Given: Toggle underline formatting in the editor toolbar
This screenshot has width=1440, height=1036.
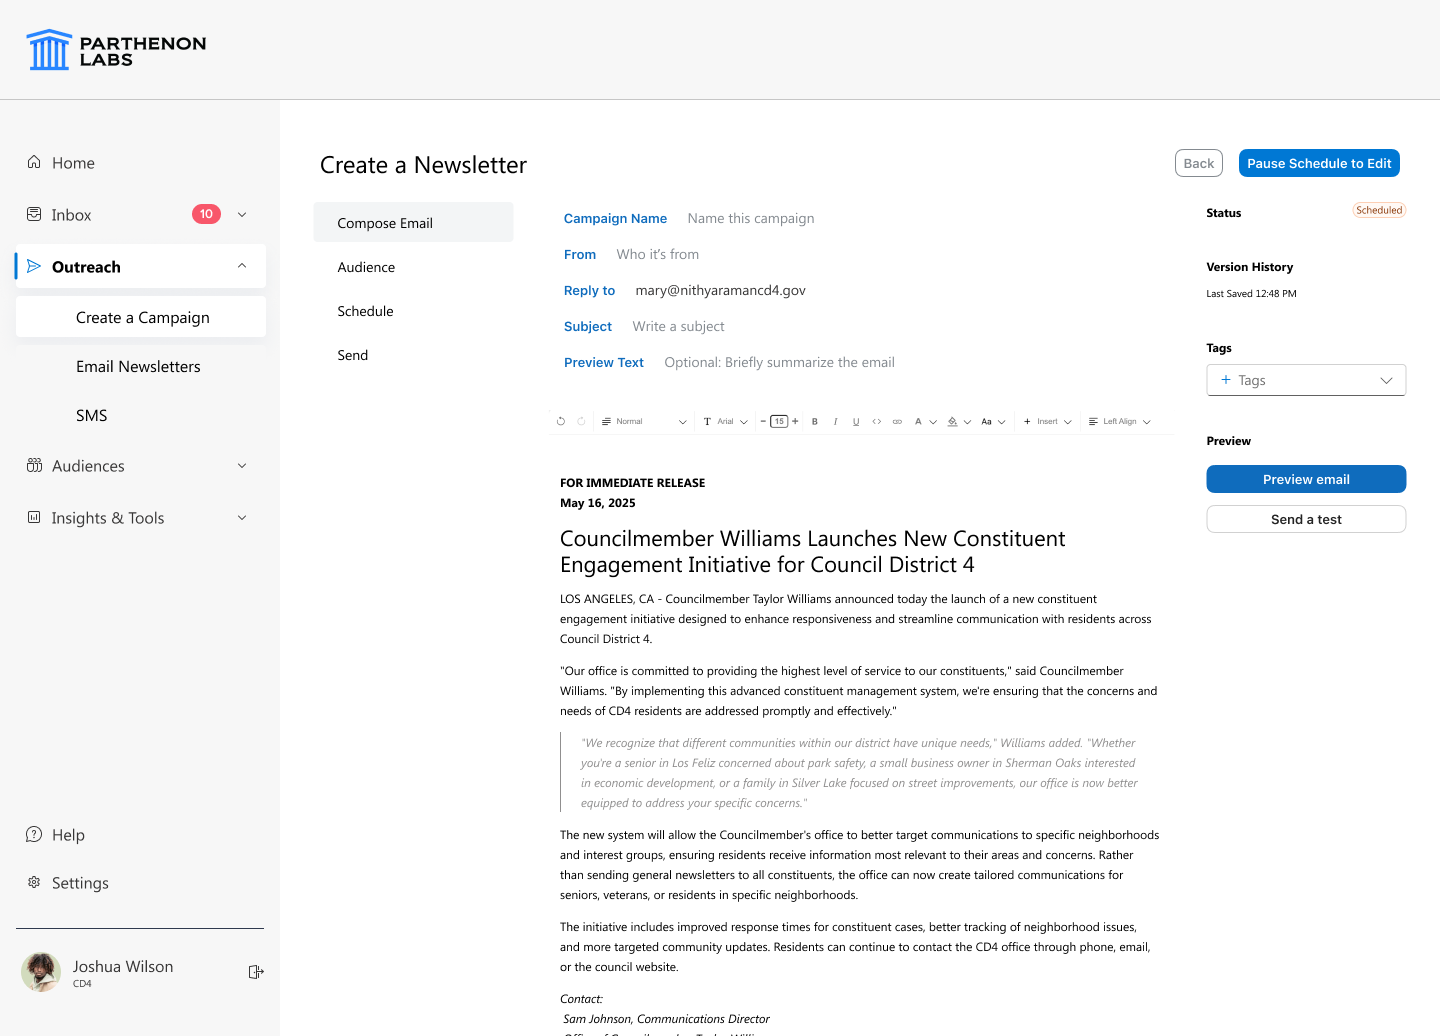Looking at the screenshot, I should pos(856,422).
